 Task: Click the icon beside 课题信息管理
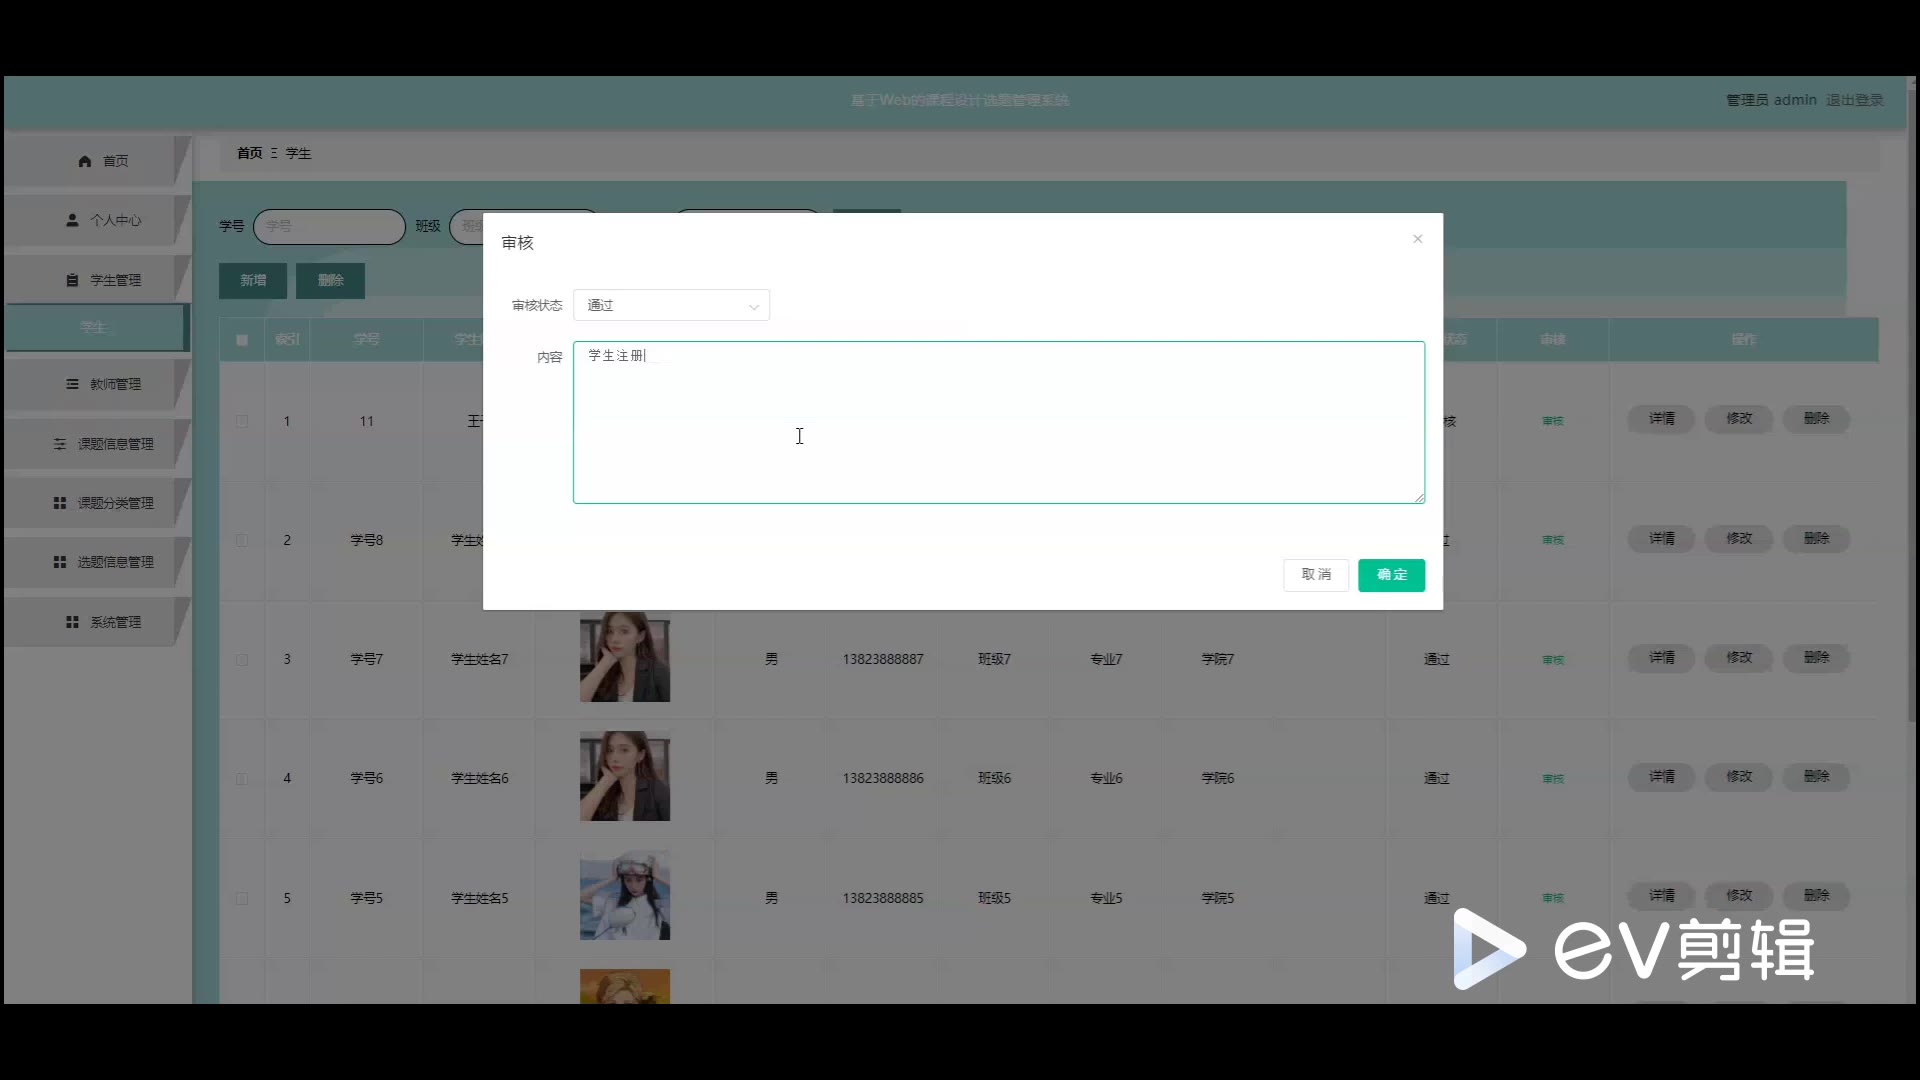[60, 444]
